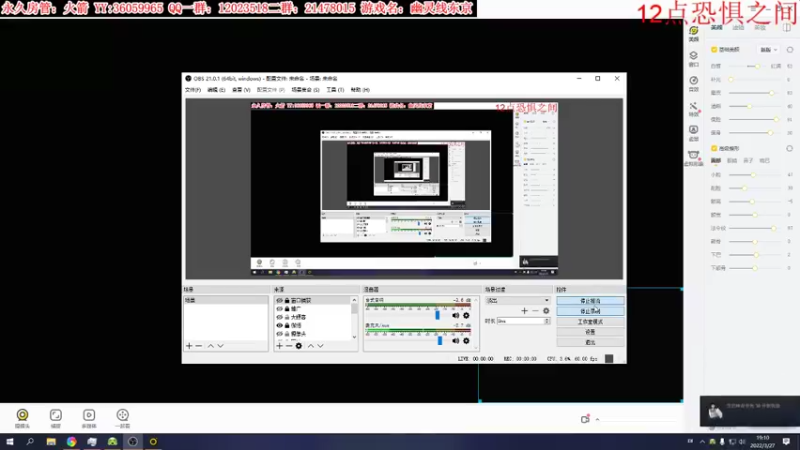Open the 特效 magic wand sidebar icon
Viewport: 800px width, 450px height.
(x=693, y=108)
